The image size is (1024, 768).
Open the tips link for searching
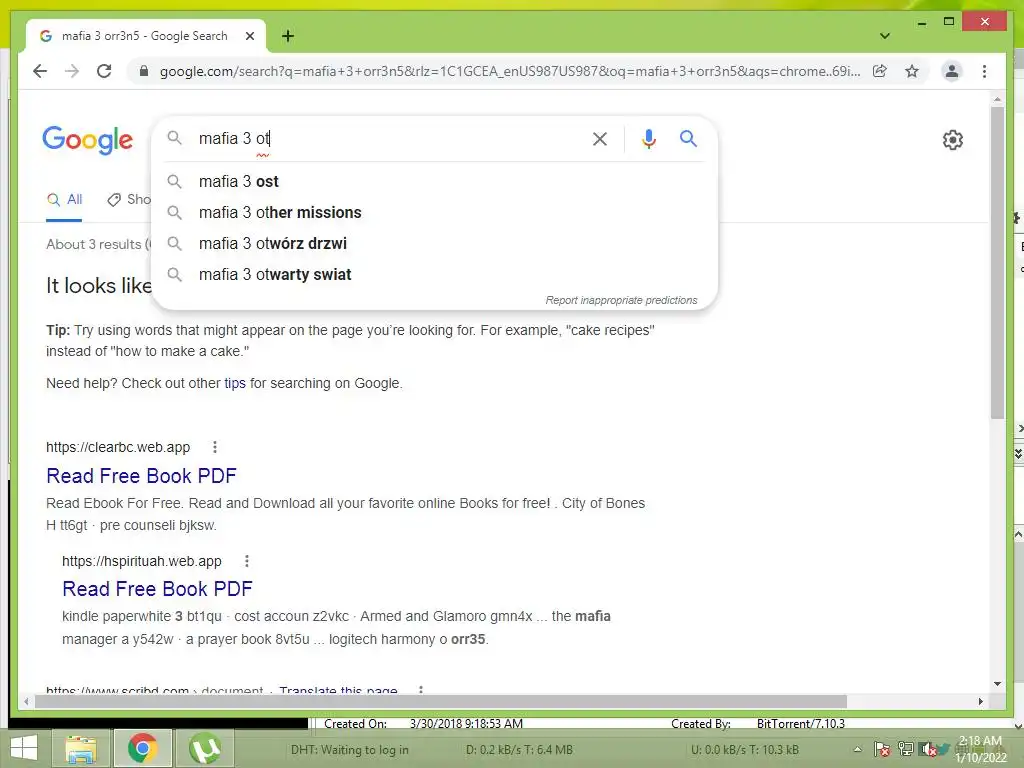tap(235, 383)
